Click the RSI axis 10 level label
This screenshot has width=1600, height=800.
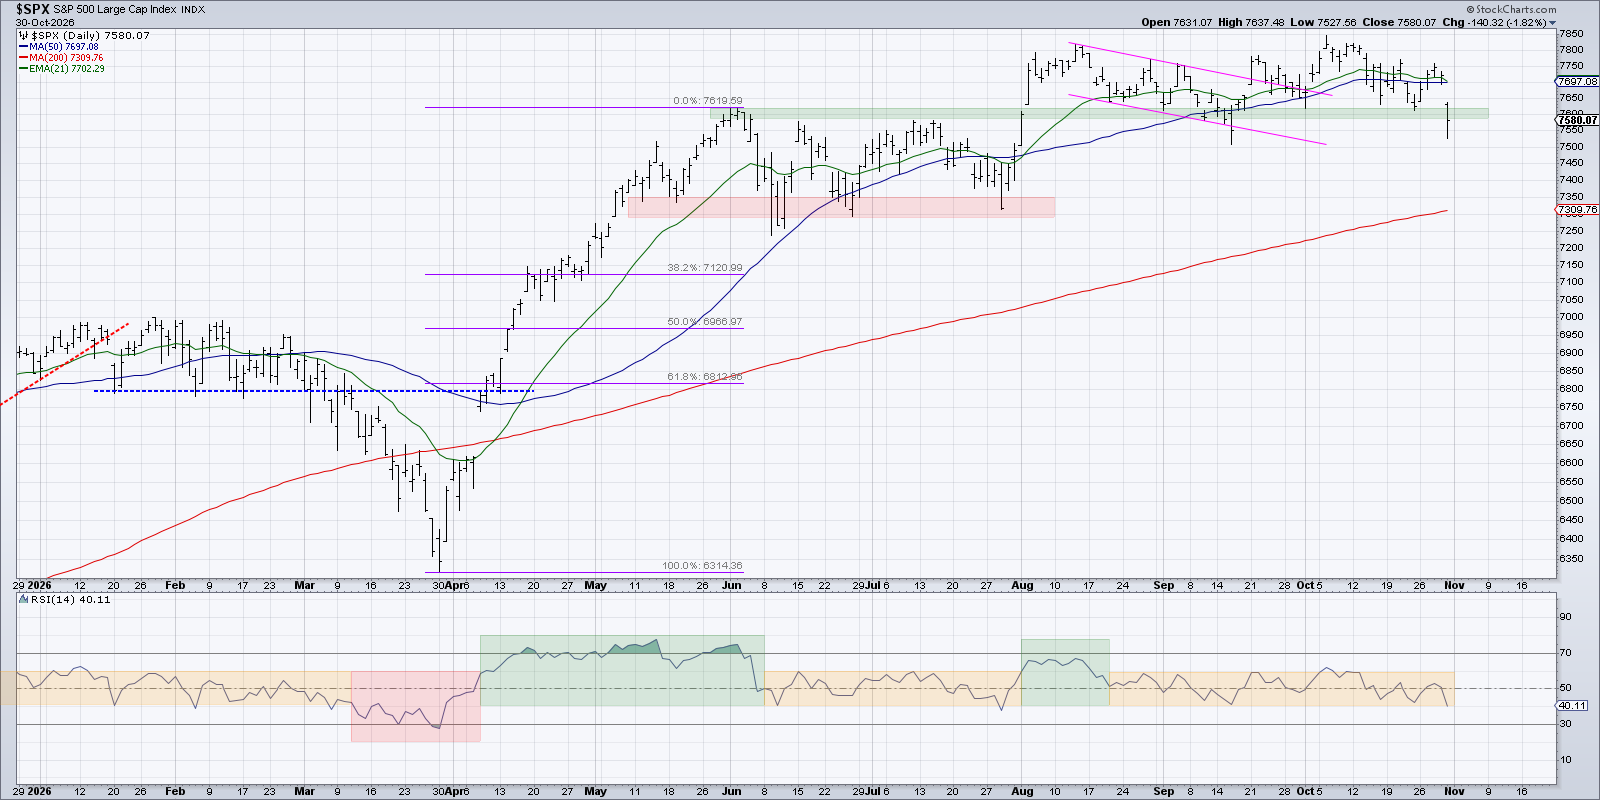point(1565,759)
